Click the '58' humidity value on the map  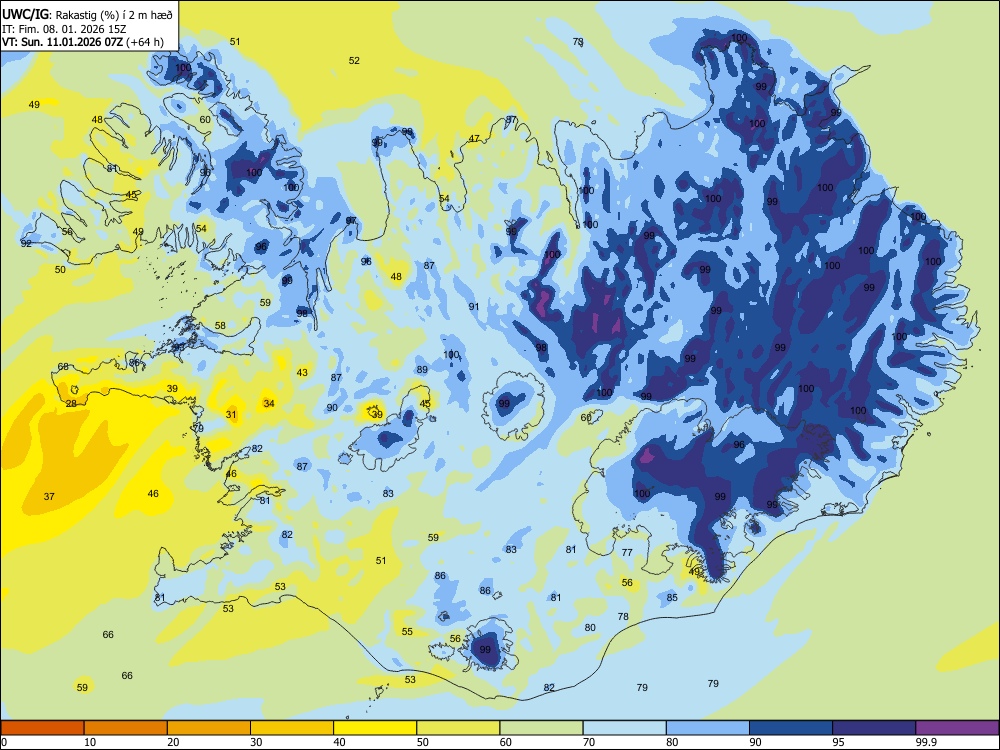click(220, 325)
